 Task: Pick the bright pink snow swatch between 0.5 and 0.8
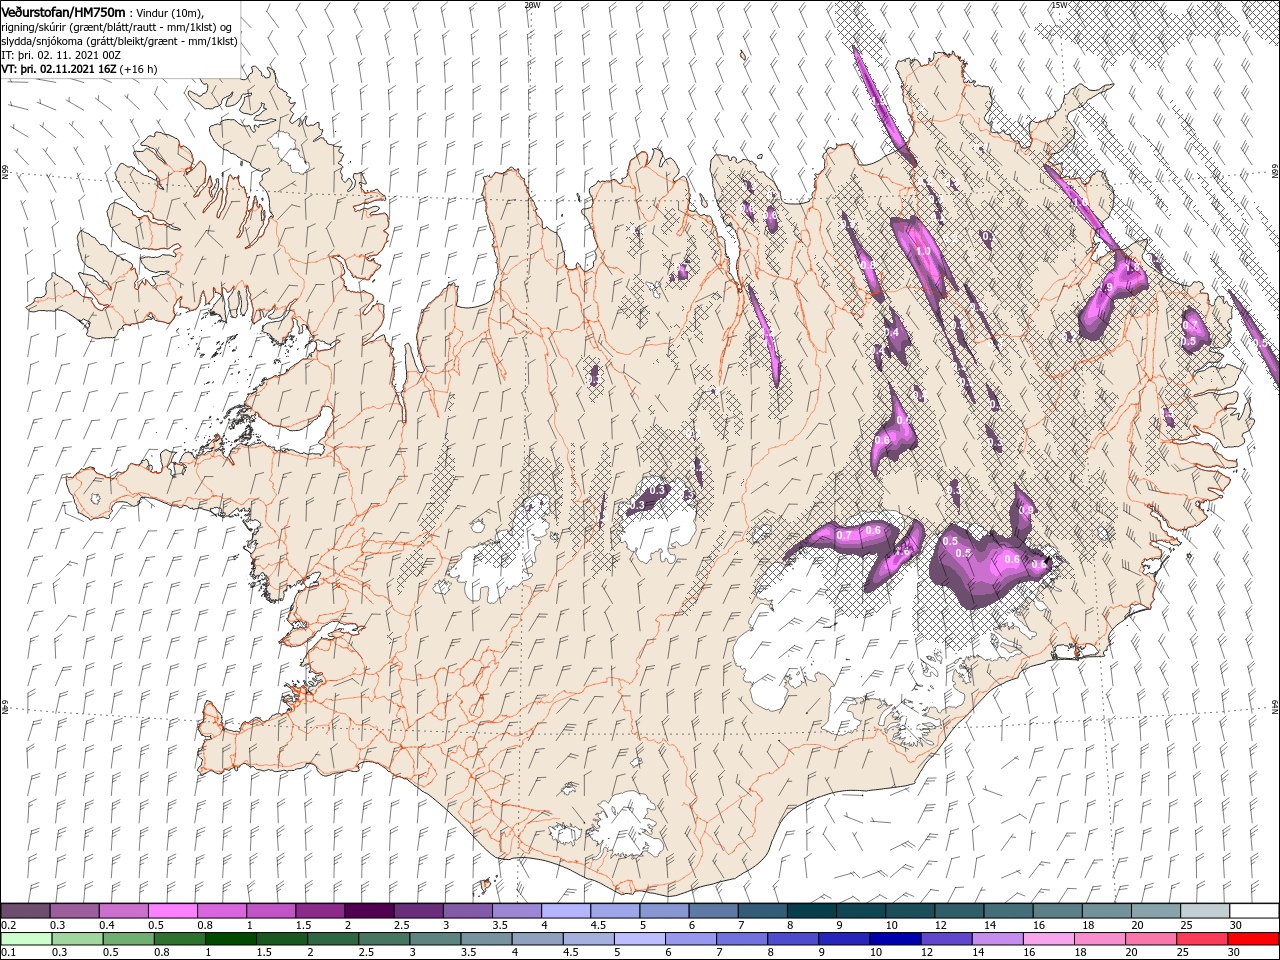coord(173,910)
